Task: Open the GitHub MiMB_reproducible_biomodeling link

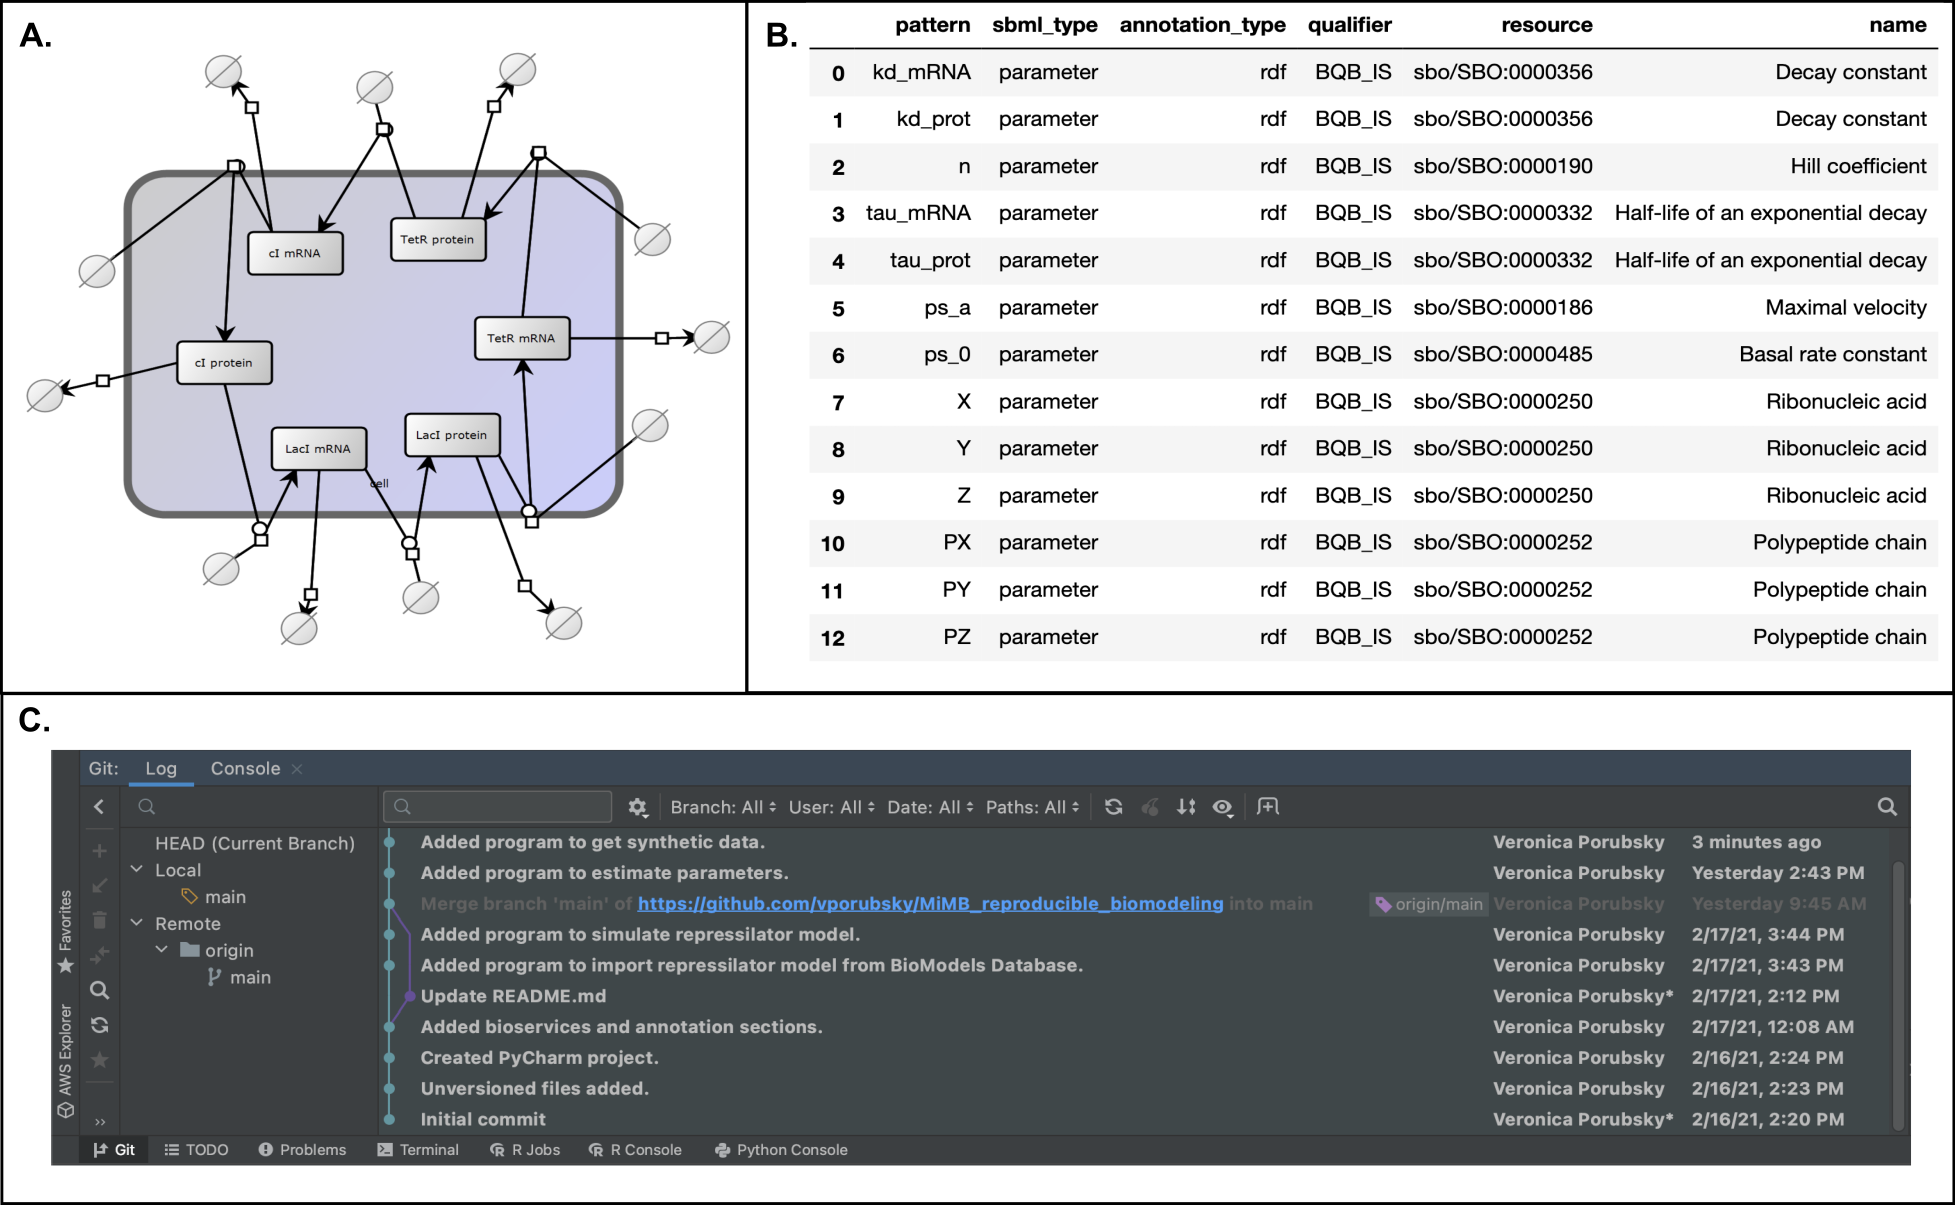Action: tap(930, 904)
